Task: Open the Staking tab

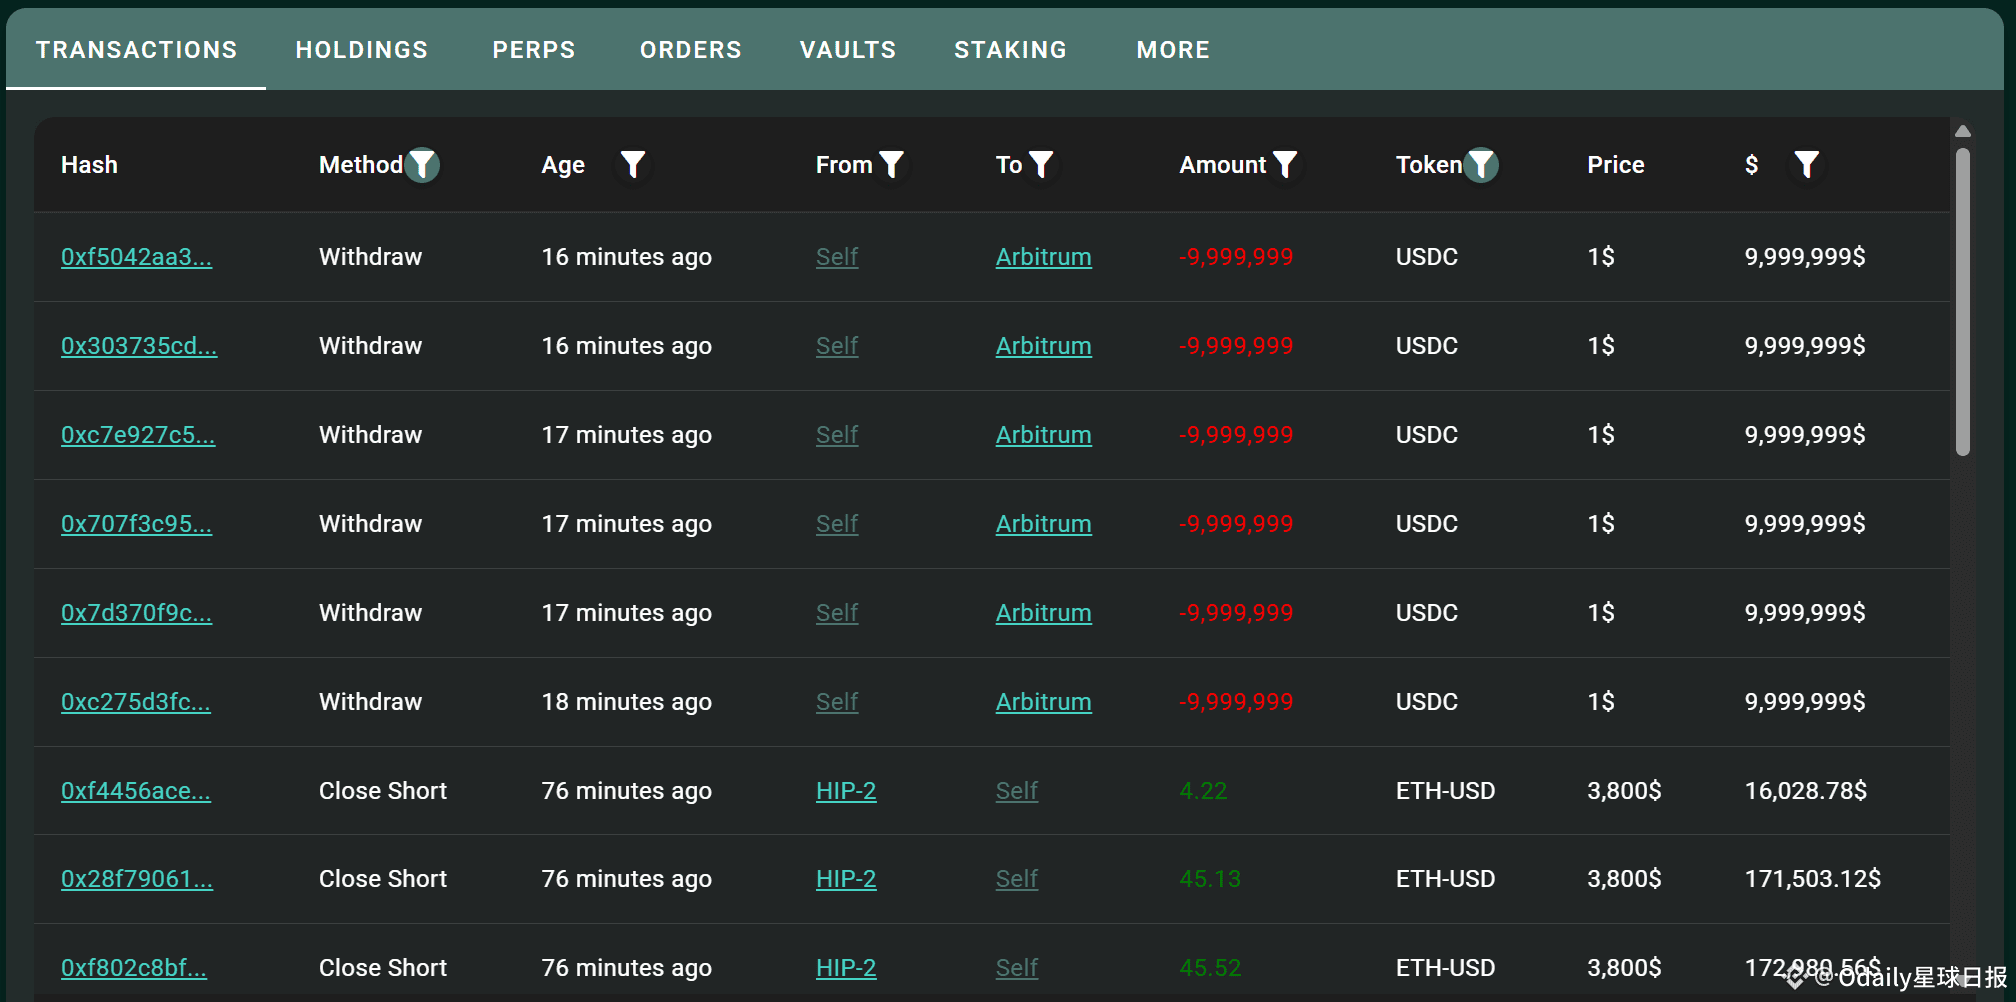Action: (1010, 50)
